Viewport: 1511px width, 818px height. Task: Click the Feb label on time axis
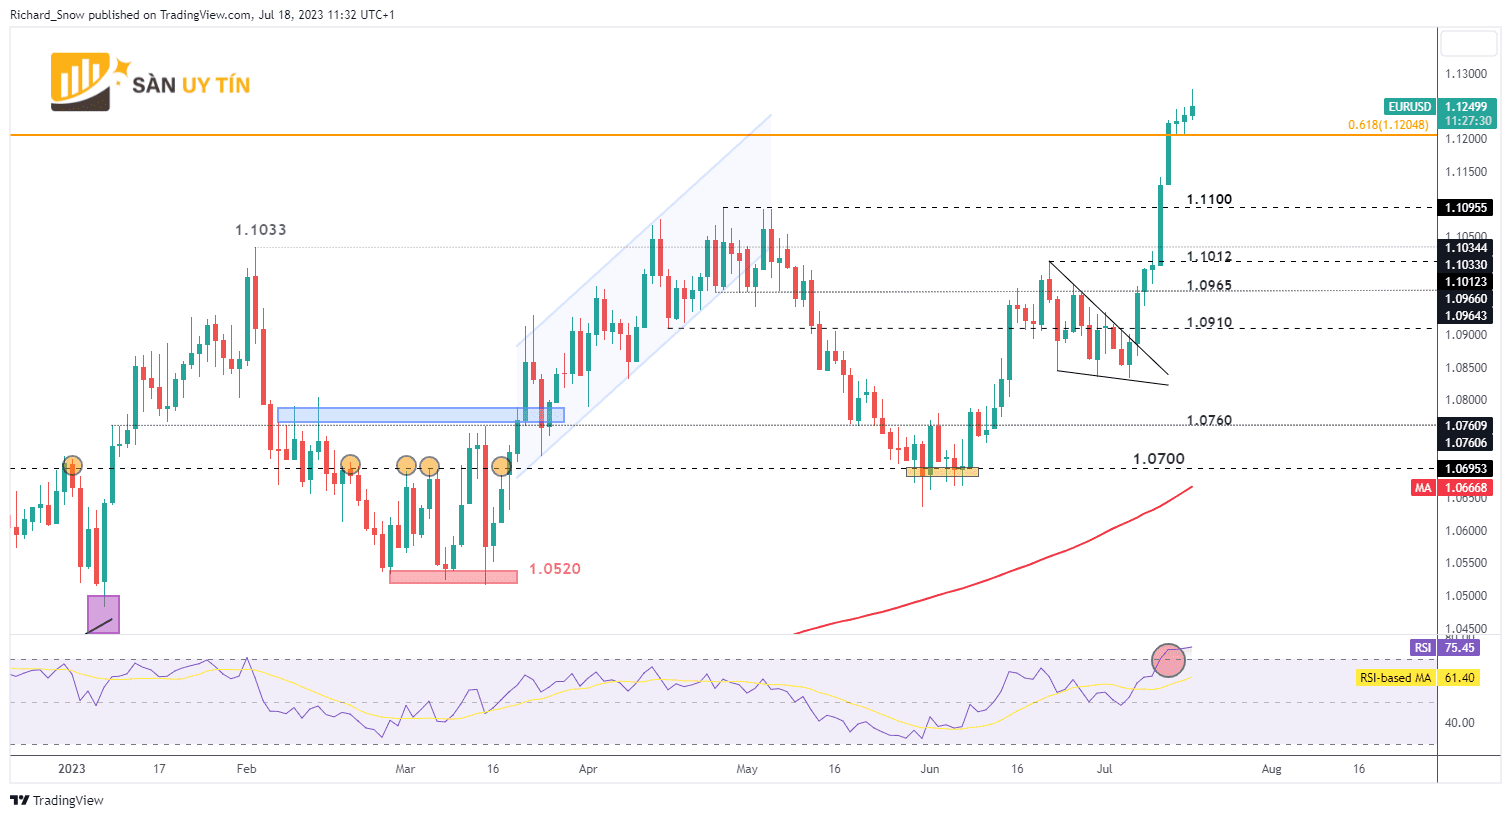click(246, 769)
